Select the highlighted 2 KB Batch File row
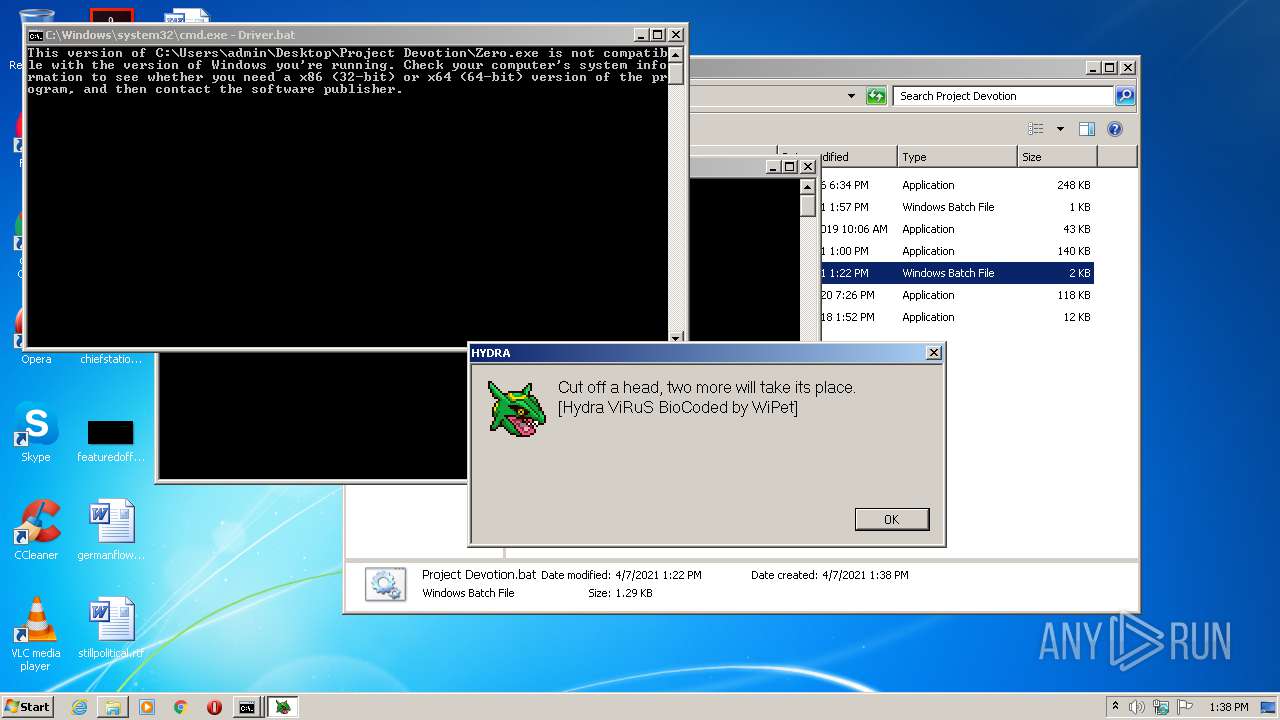1280x720 pixels. coord(957,273)
